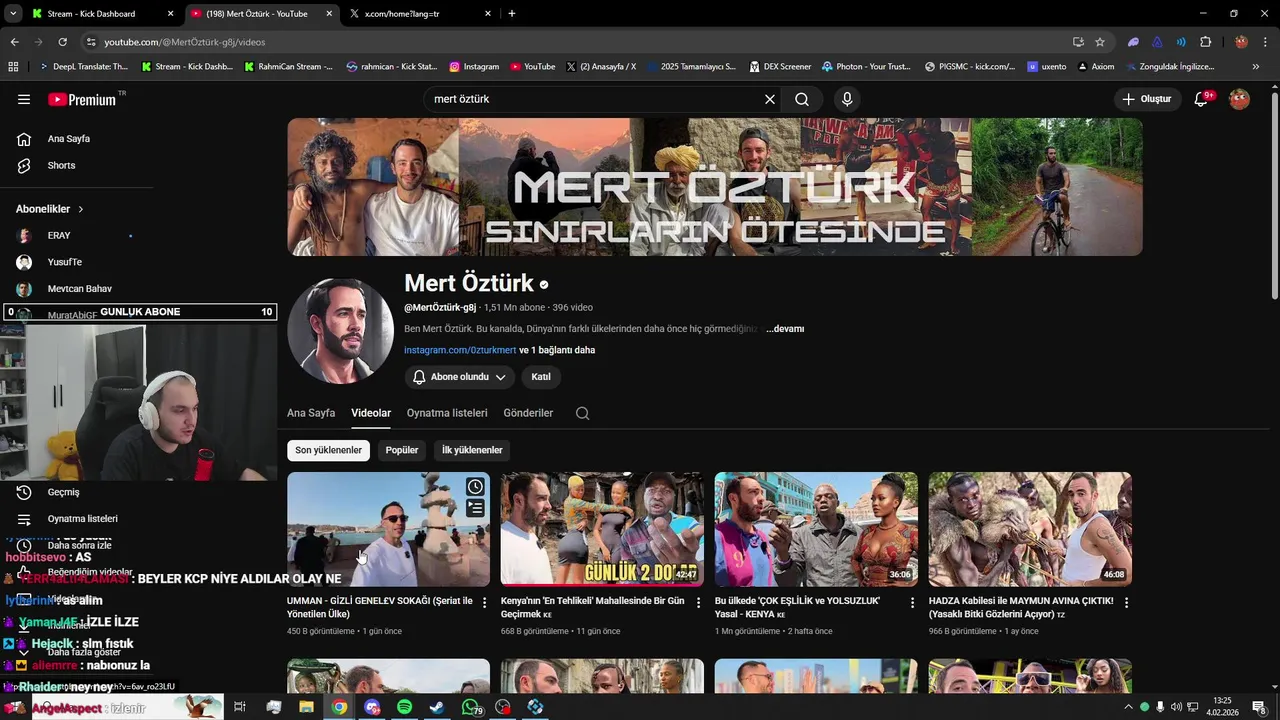Select the İlk yüklenenler filter chip
The image size is (1280, 720).
(472, 450)
